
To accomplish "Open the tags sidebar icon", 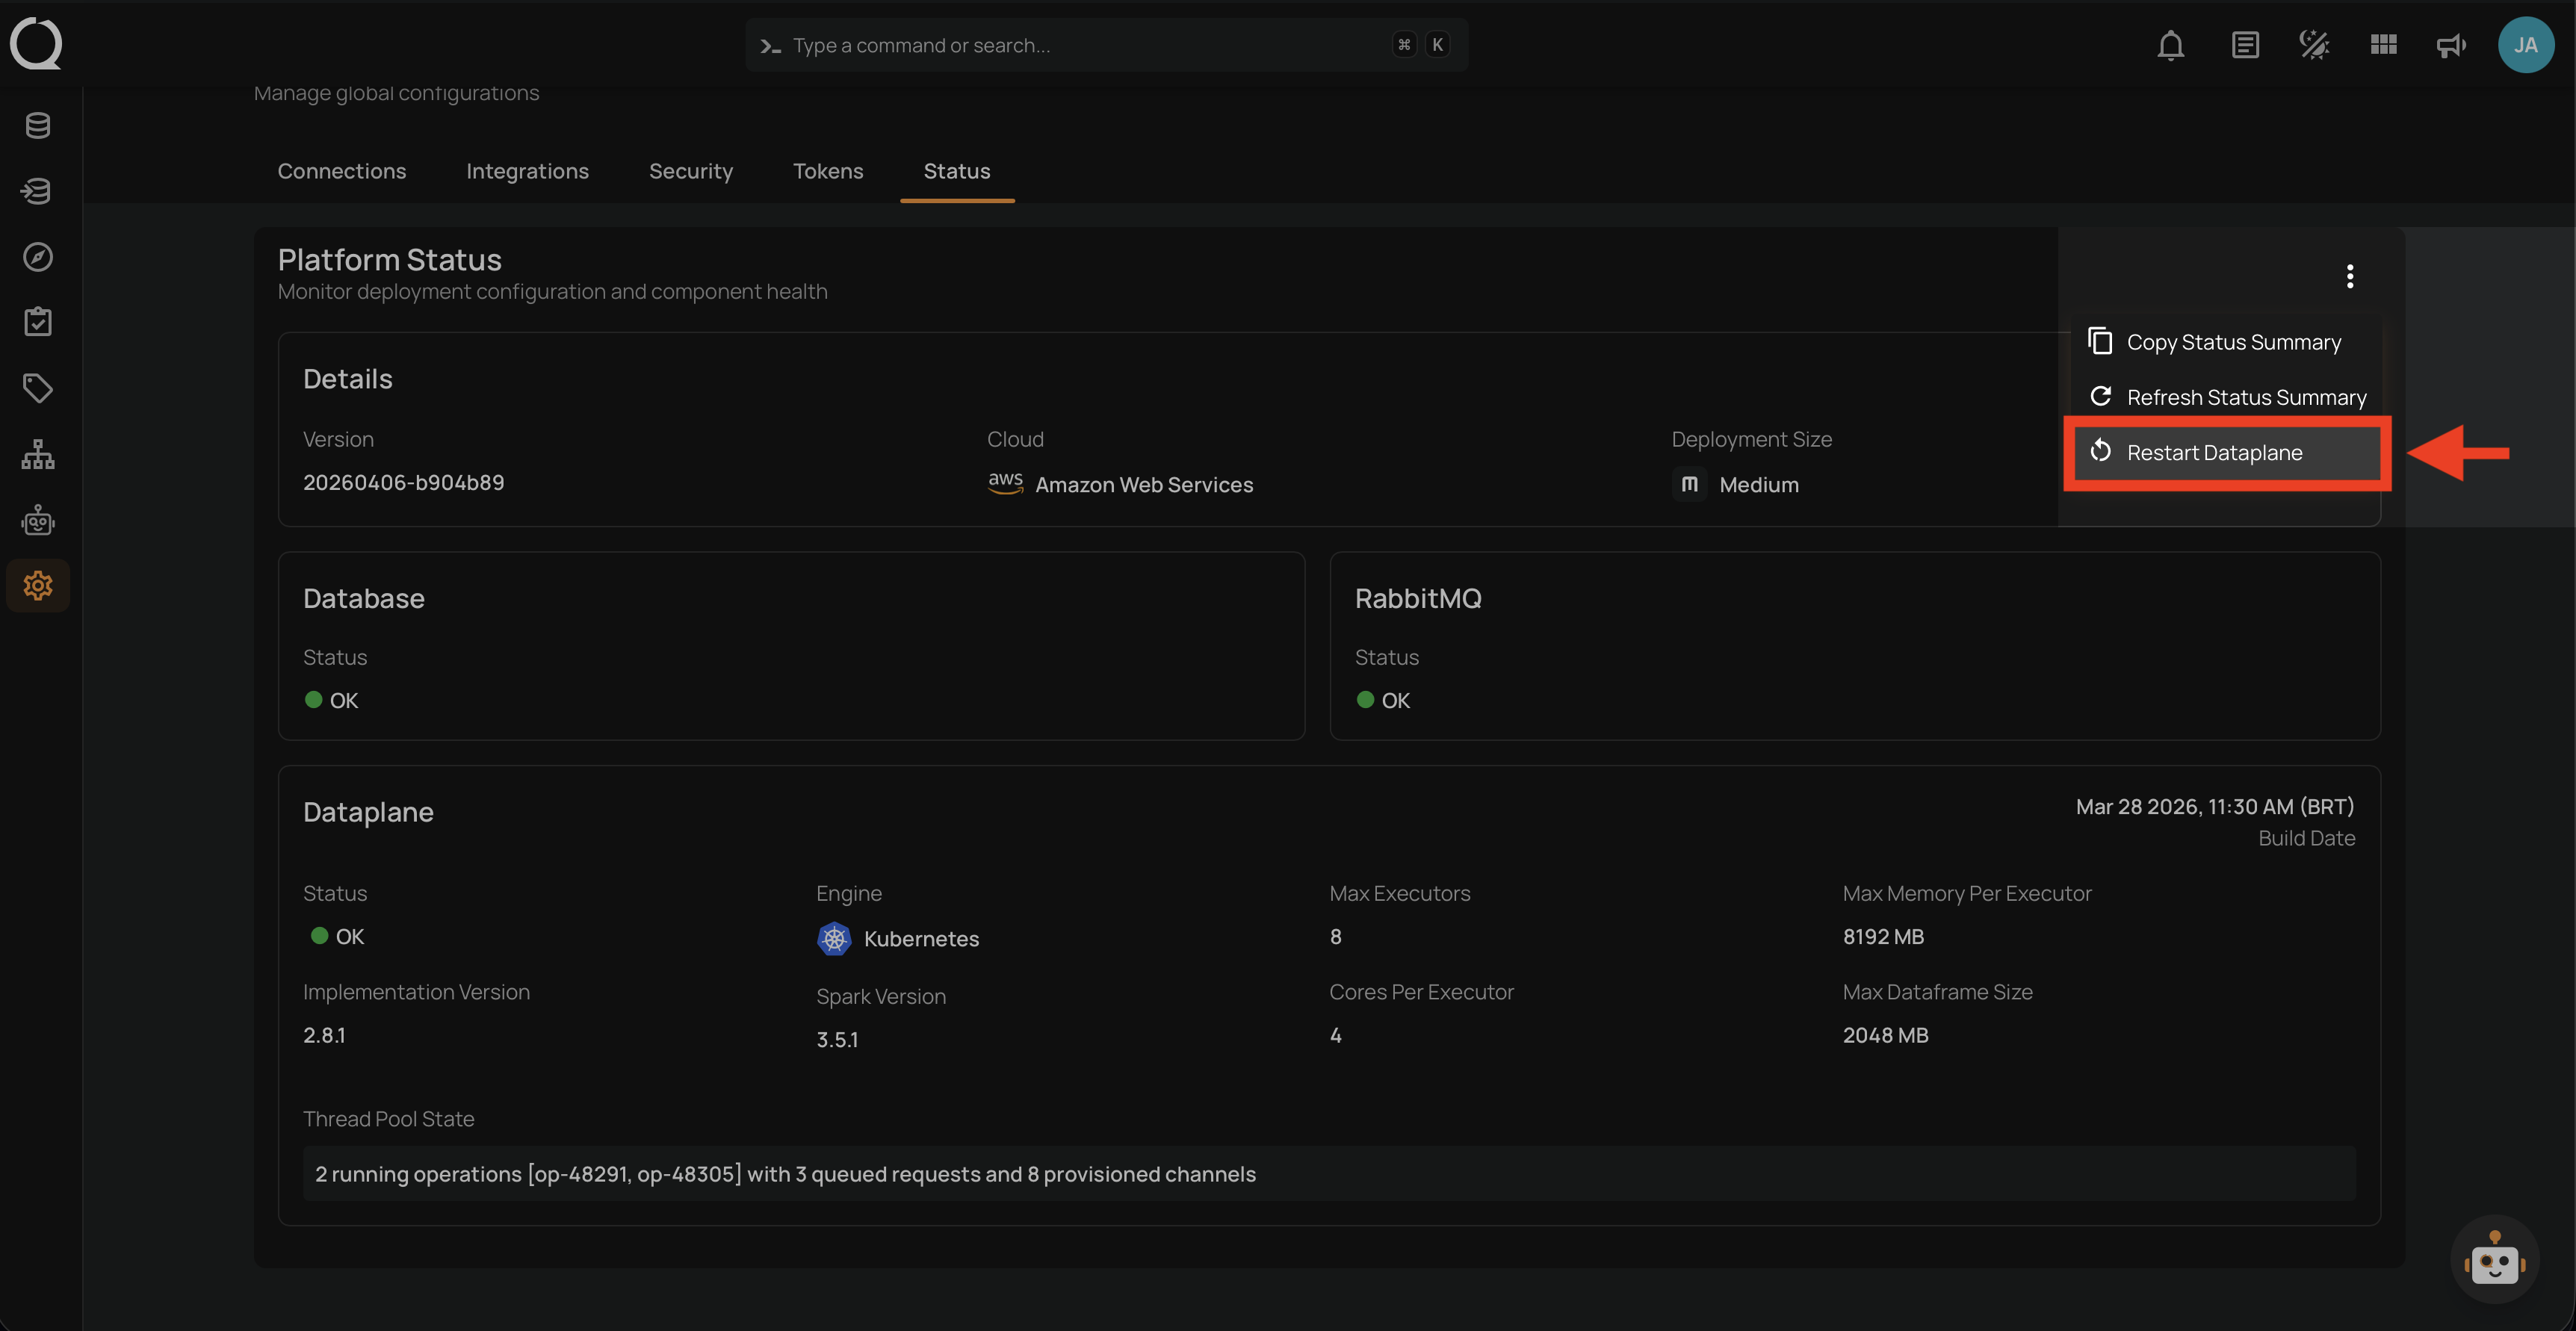I will coord(38,388).
